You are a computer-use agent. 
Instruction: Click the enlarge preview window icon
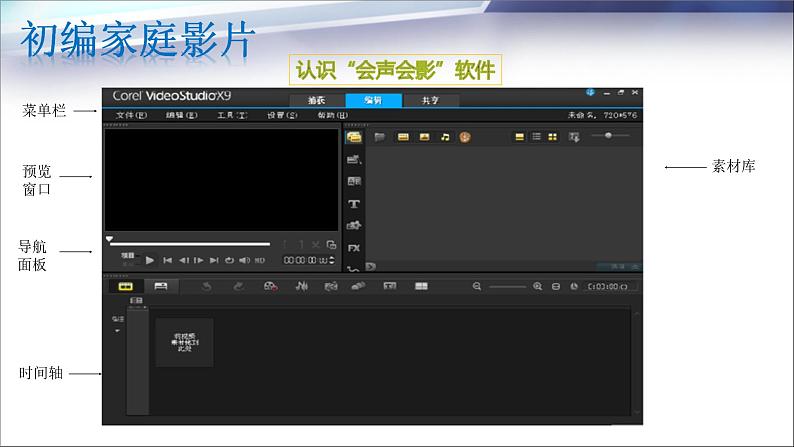(x=332, y=245)
